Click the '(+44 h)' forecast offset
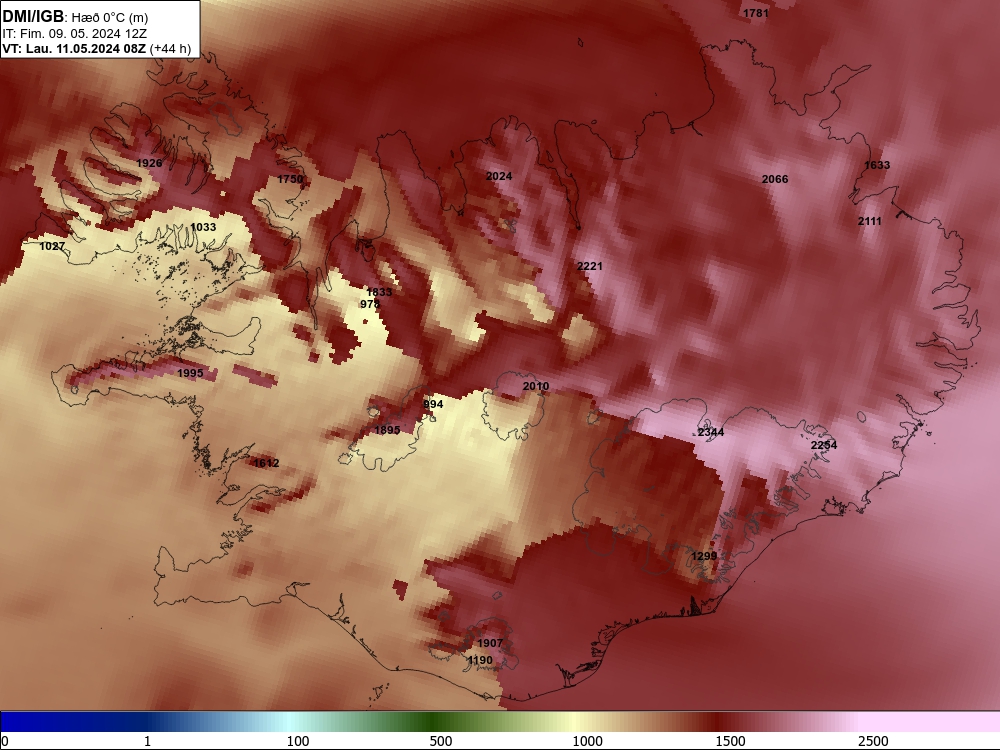Image resolution: width=1000 pixels, height=750 pixels. click(x=170, y=48)
